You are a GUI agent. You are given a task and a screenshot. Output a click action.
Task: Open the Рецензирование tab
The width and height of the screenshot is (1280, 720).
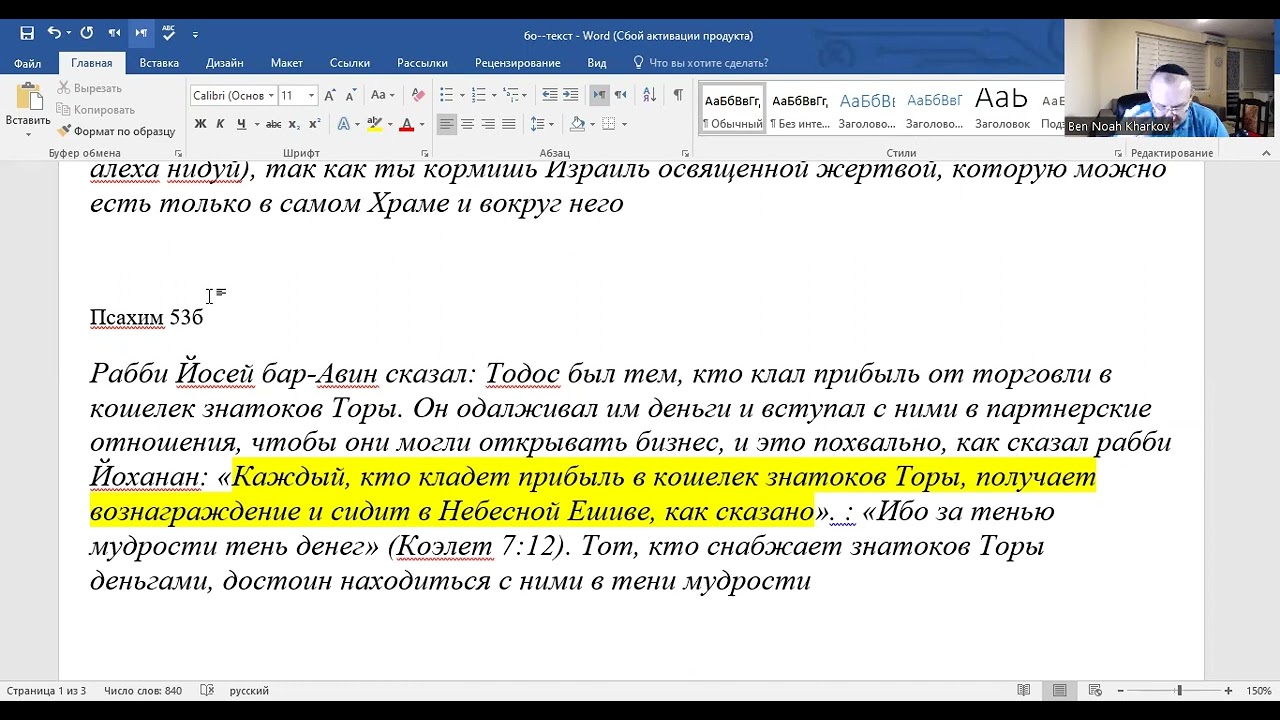pos(517,63)
